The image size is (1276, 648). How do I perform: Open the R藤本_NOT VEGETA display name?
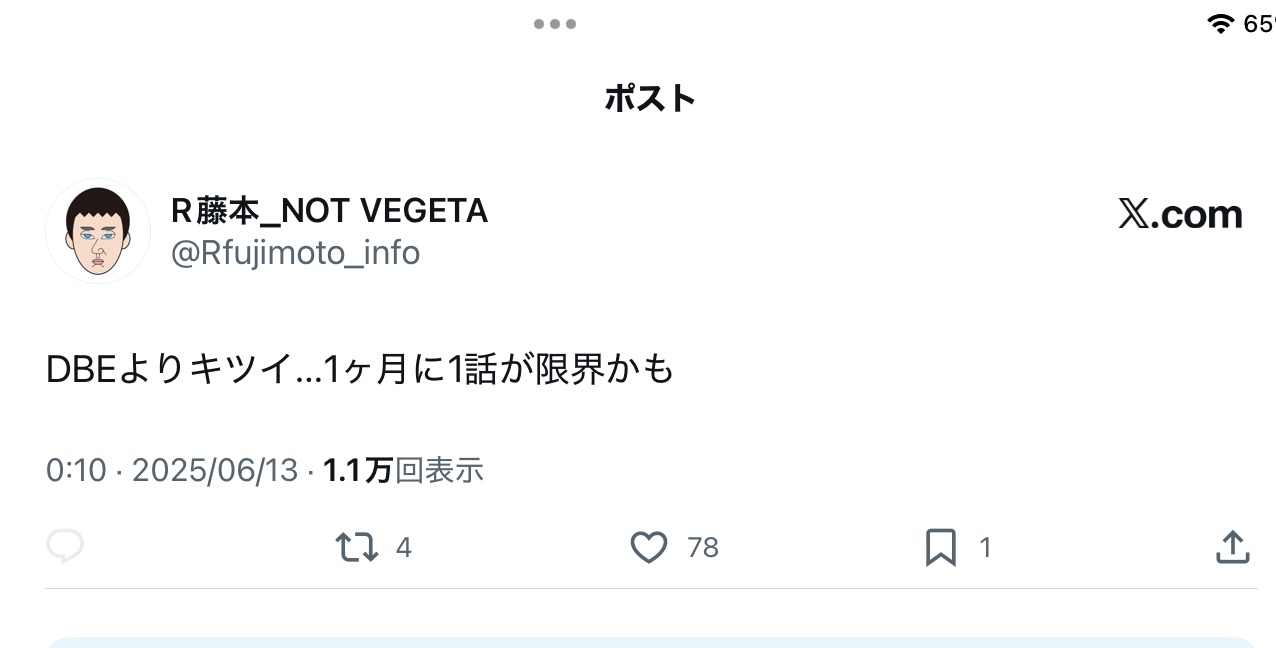tap(330, 211)
